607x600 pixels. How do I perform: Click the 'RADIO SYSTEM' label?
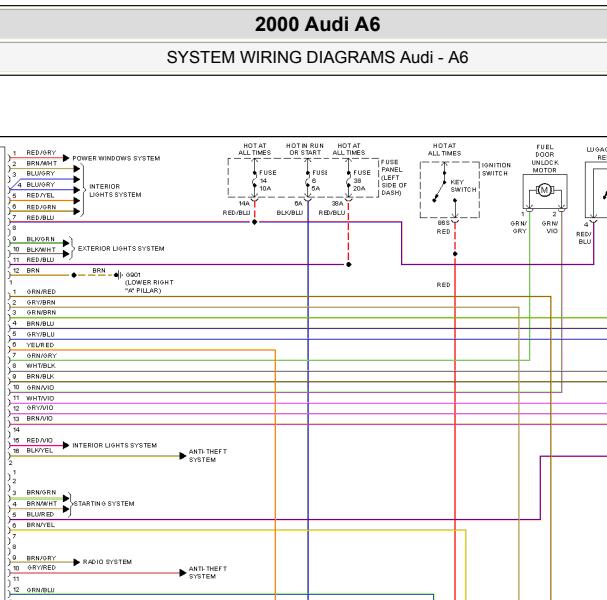107,562
